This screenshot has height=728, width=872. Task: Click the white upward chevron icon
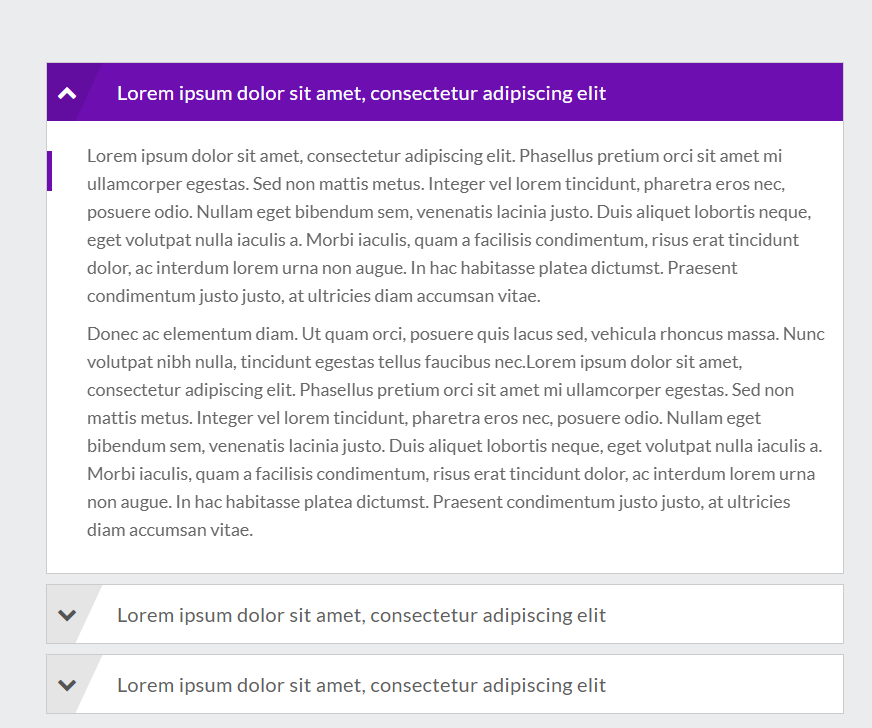pos(67,91)
